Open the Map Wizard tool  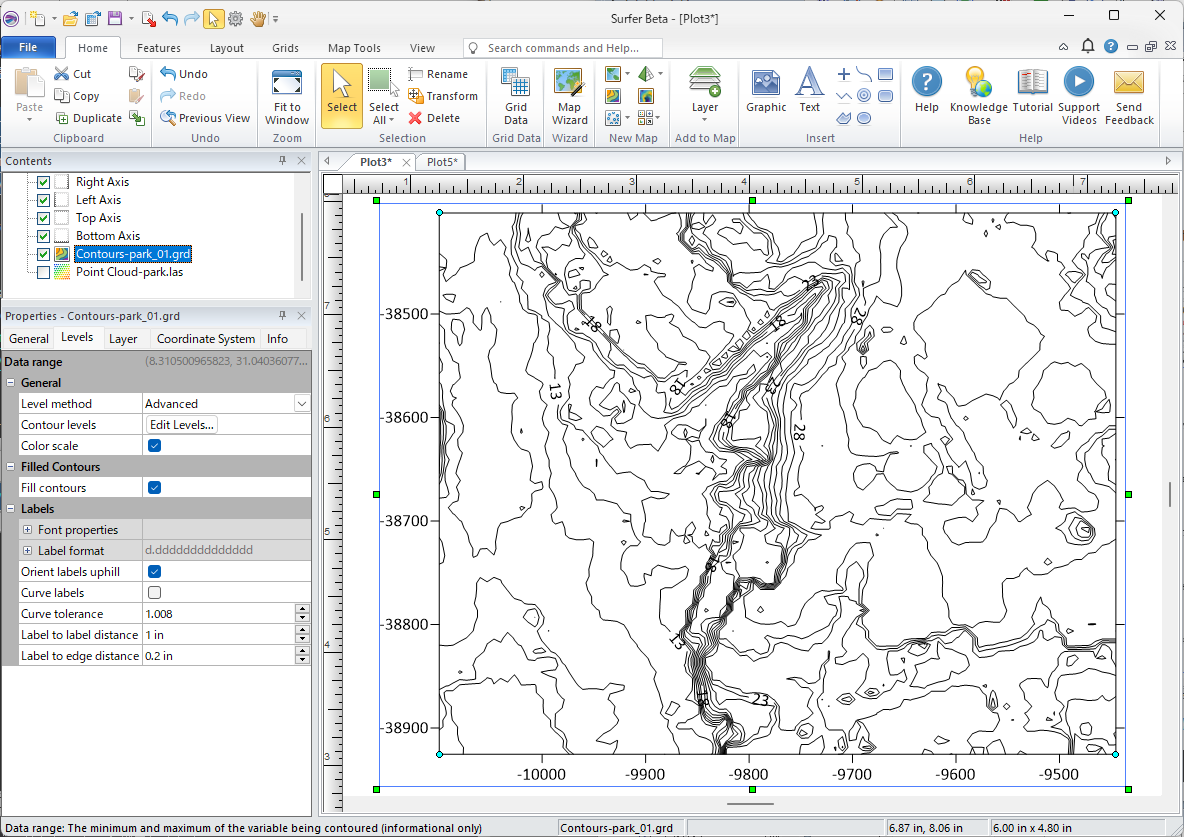pos(569,84)
